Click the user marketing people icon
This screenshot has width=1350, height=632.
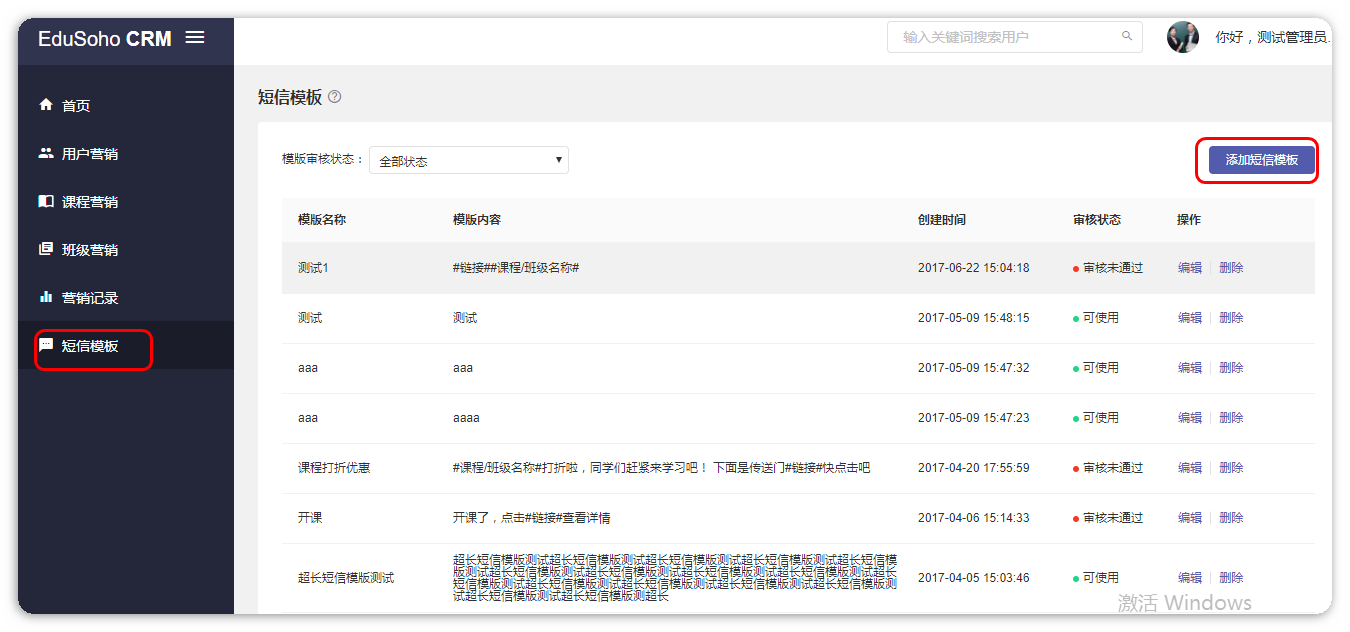point(46,153)
